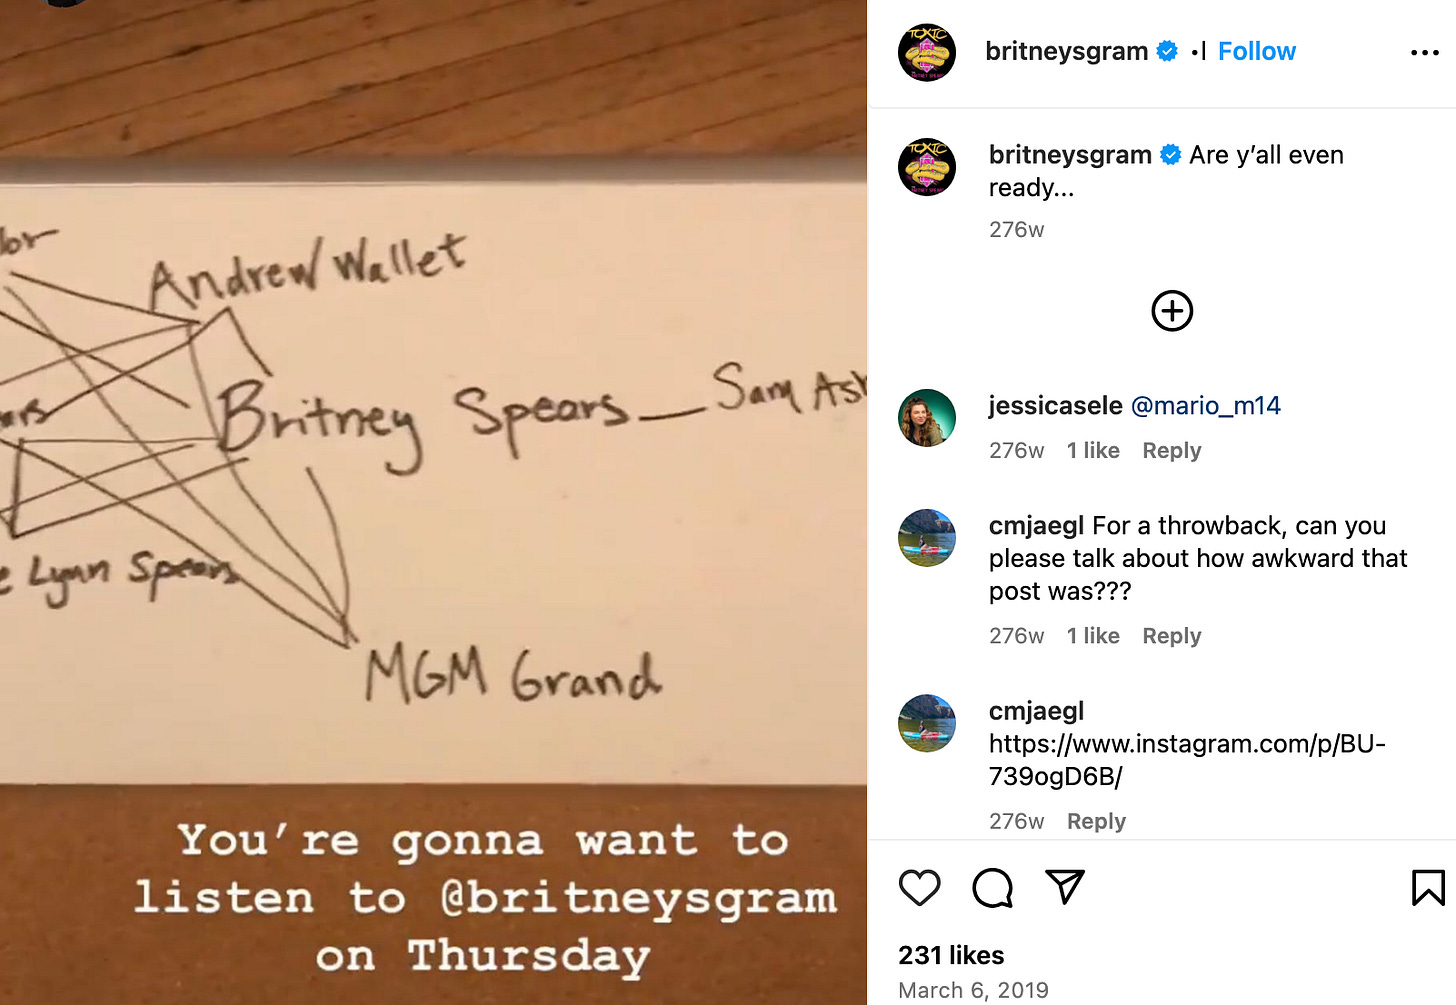Screen dimensions: 1456x1005
Task: Open jessicasele's profile avatar
Action: coord(927,418)
